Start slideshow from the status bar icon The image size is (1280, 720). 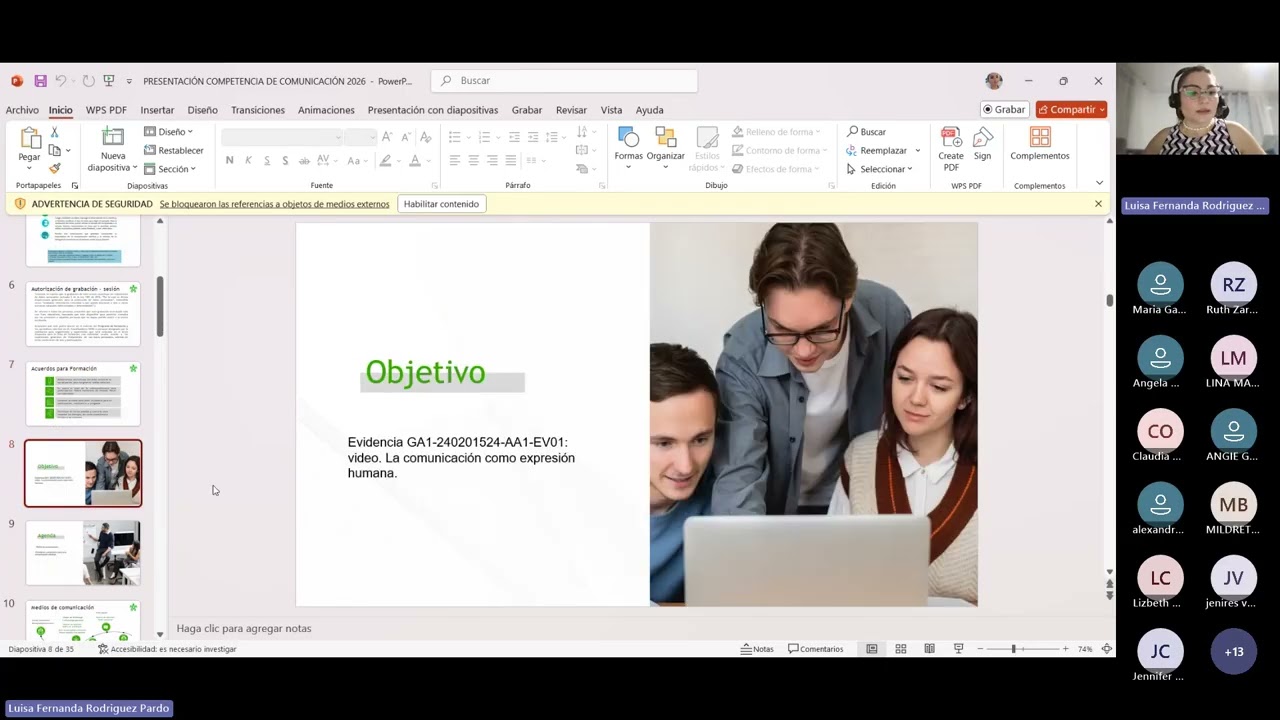[958, 649]
